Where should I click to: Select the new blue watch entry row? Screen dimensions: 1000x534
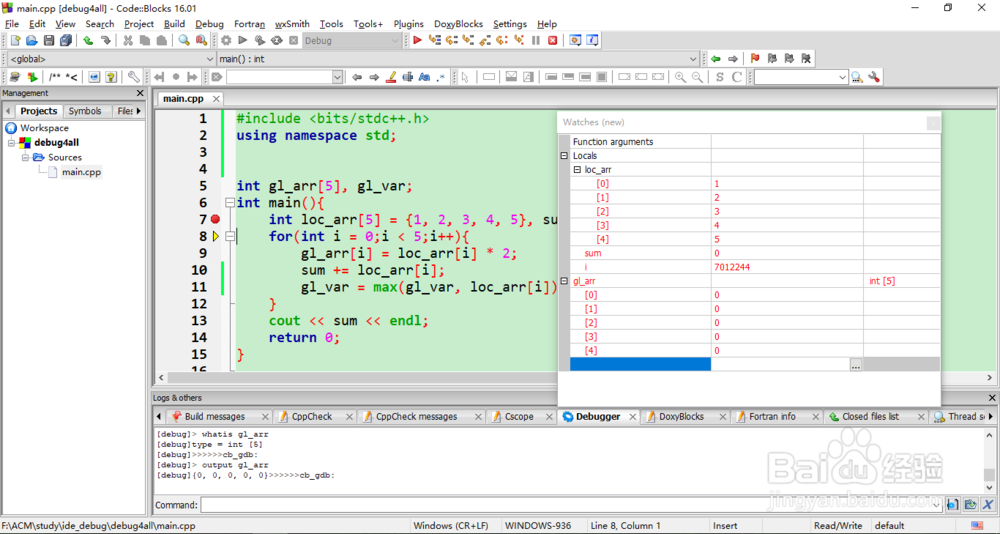(640, 364)
